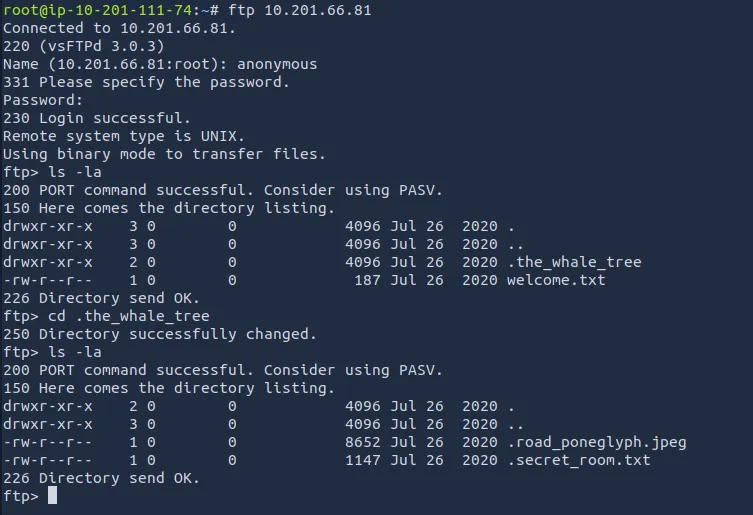
Task: Click the 250 Directory successfully changed line
Action: [x=160, y=334]
